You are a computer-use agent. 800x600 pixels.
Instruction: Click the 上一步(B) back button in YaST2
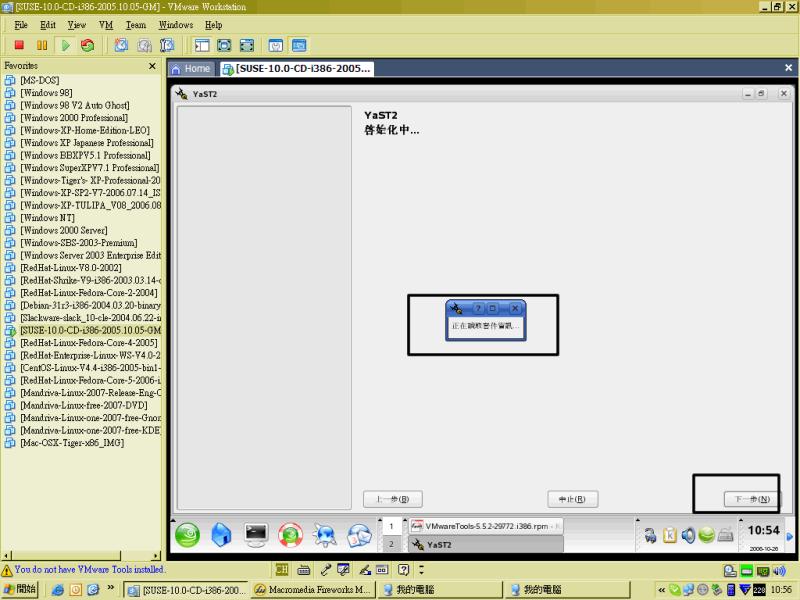pyautogui.click(x=393, y=499)
